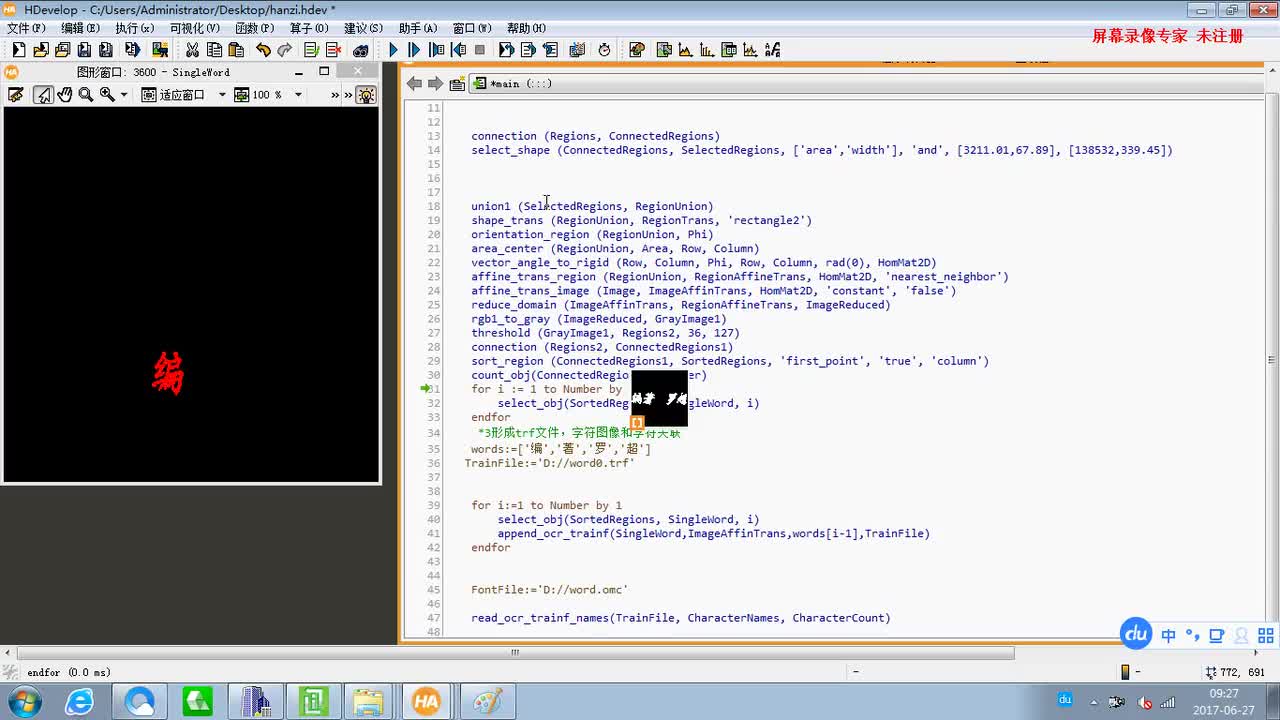Click the Open Program folder icon

pyautogui.click(x=41, y=50)
